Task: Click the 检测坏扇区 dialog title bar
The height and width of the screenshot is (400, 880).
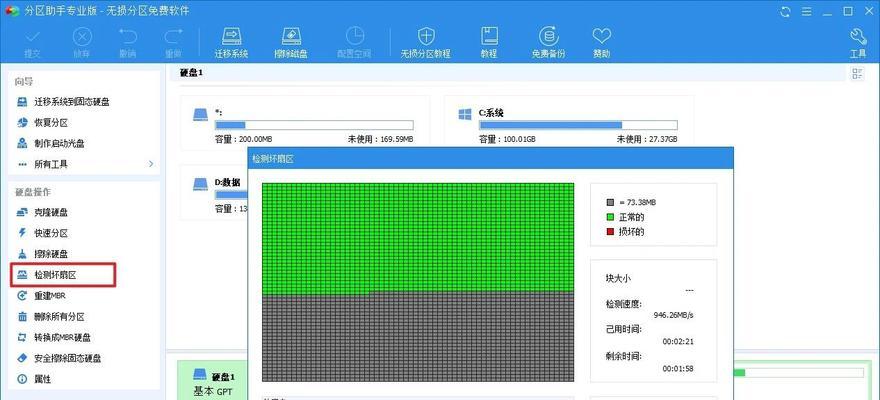Action: tap(491, 159)
